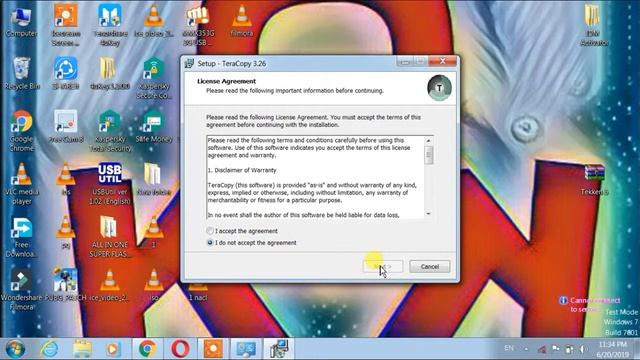Image resolution: width=640 pixels, height=360 pixels.
Task: Open USBUtil ver 1.02 desktop icon
Action: point(110,184)
